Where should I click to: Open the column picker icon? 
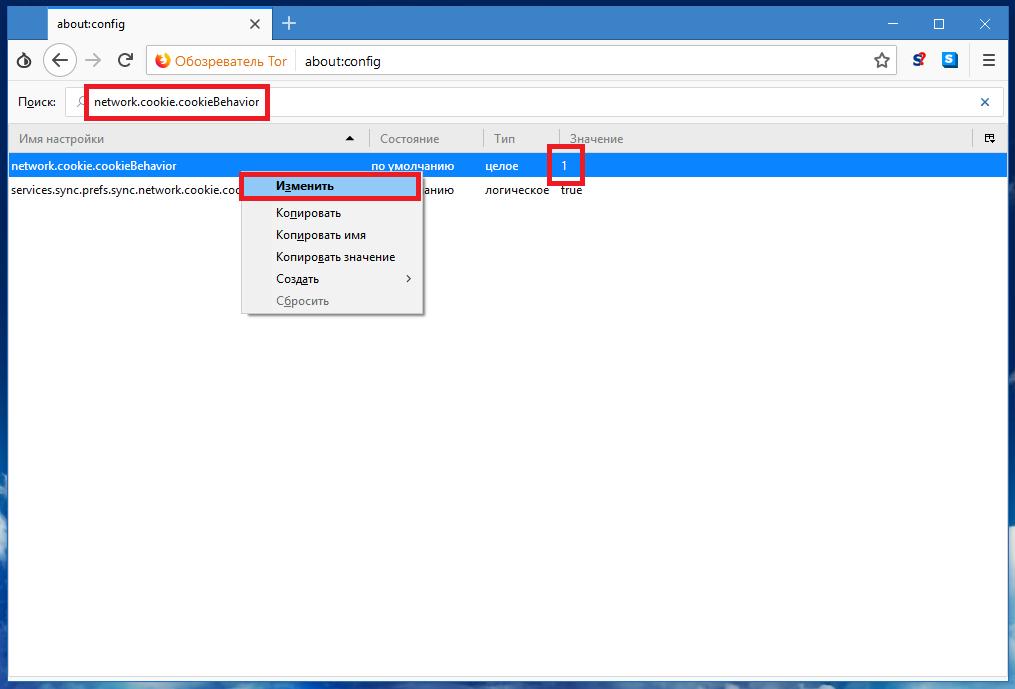[x=990, y=138]
